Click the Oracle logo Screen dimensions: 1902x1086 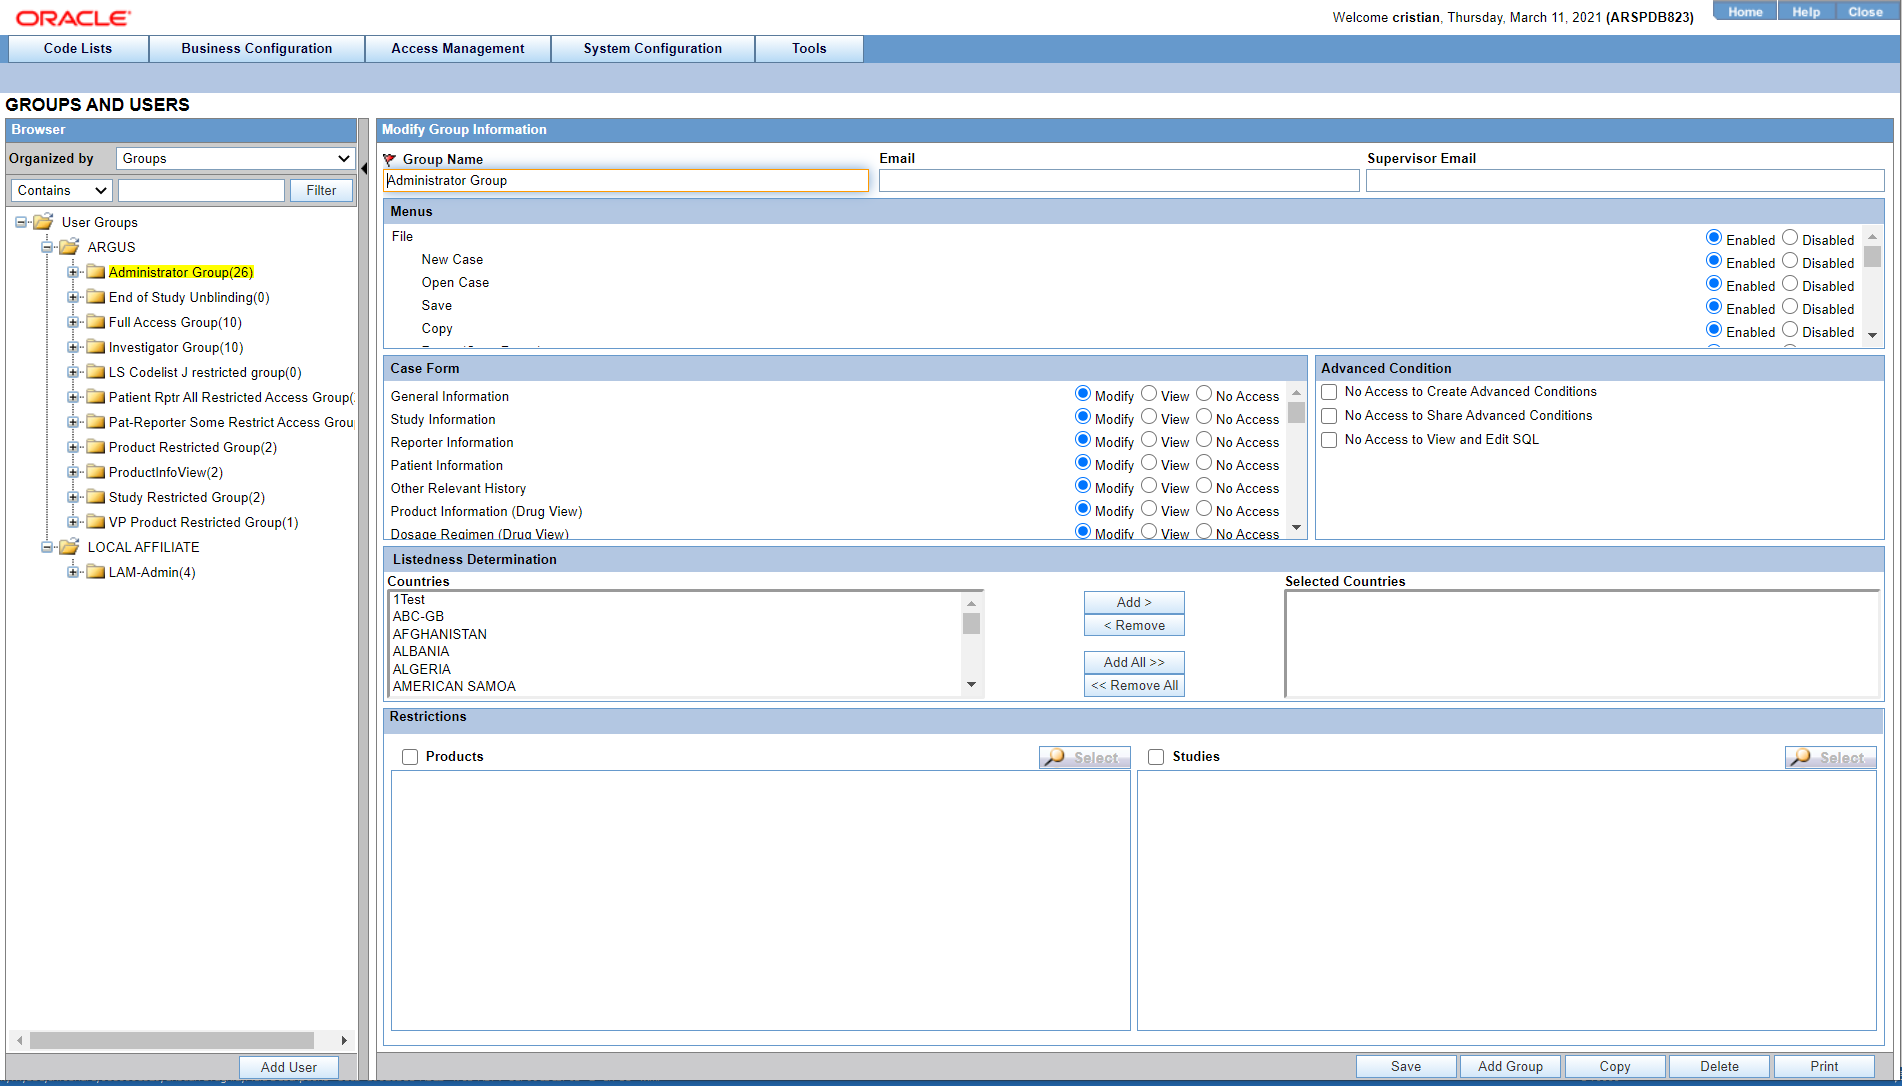[x=73, y=18]
